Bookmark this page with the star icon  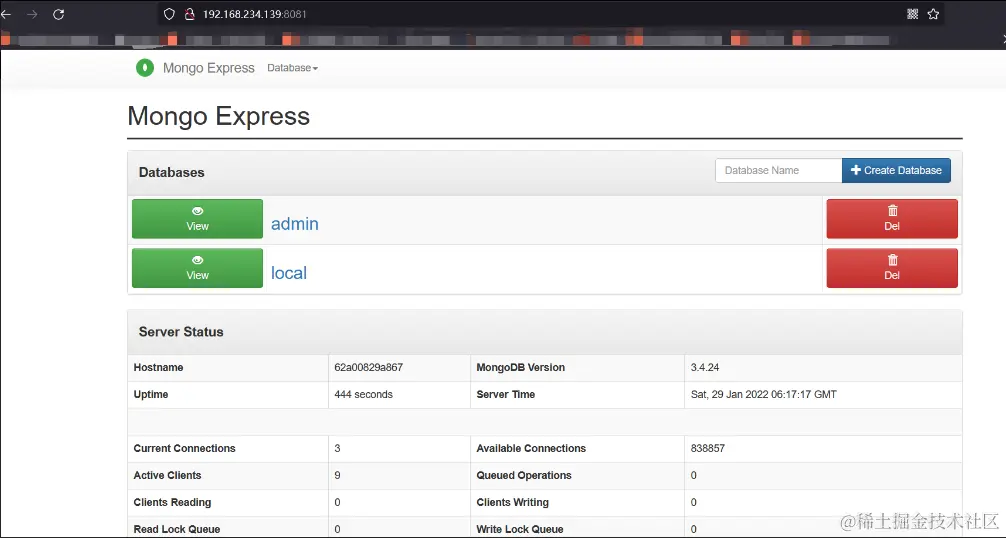click(x=934, y=14)
